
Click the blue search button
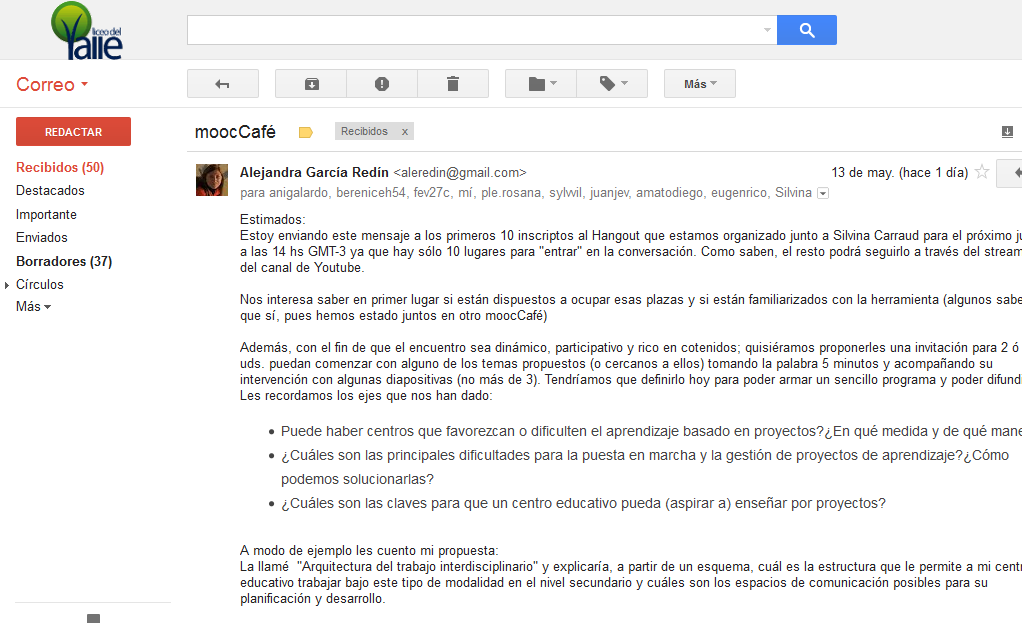click(806, 30)
